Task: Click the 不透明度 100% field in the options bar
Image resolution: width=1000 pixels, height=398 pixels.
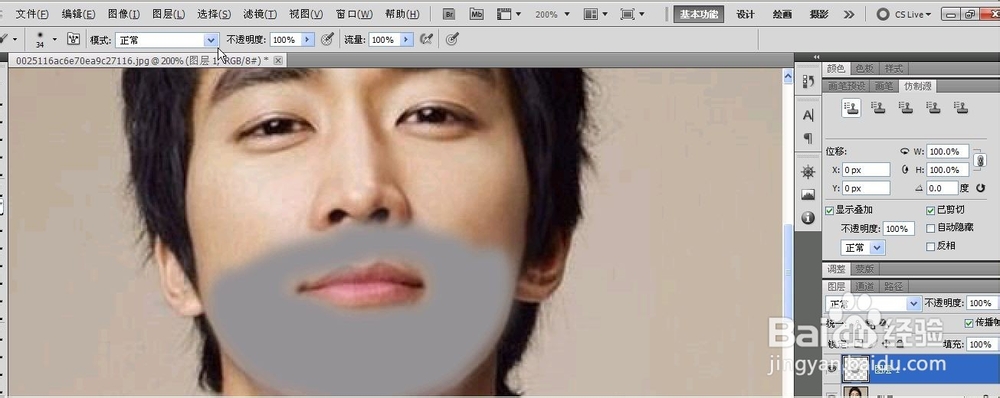Action: tap(285, 40)
